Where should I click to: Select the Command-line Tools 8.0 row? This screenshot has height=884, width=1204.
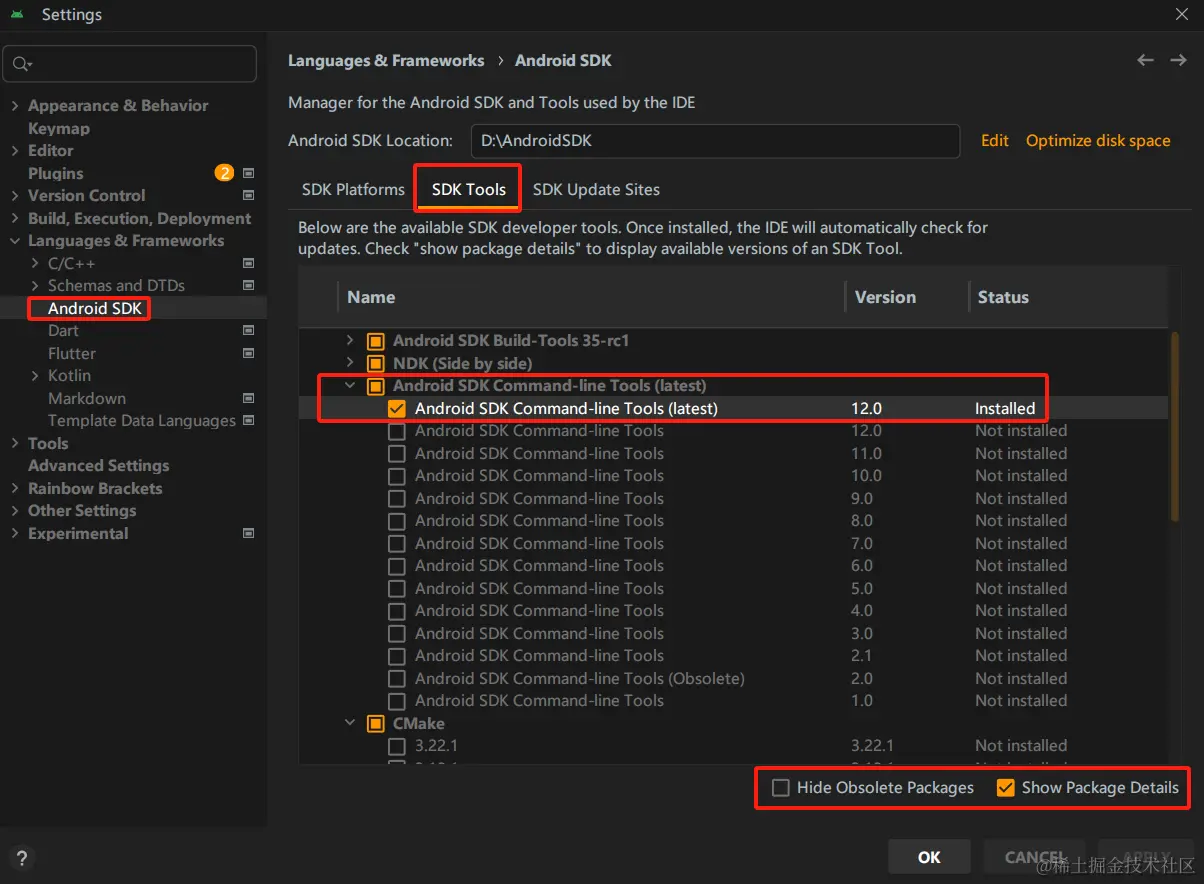coord(733,521)
